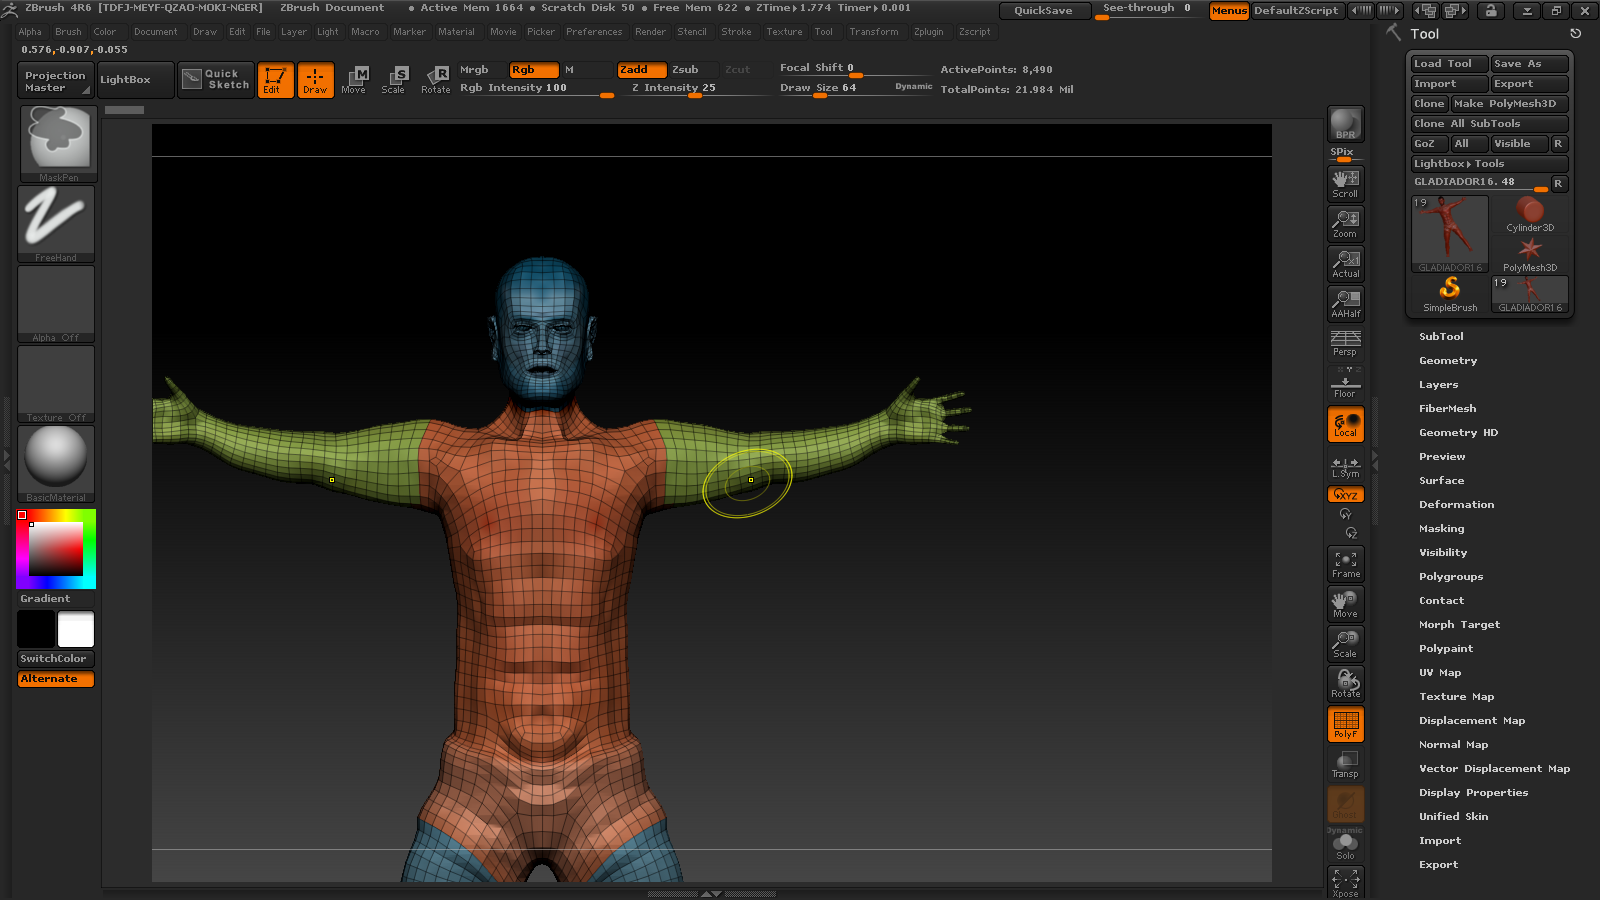
Task: Expand the Geometry section
Action: 1447,361
